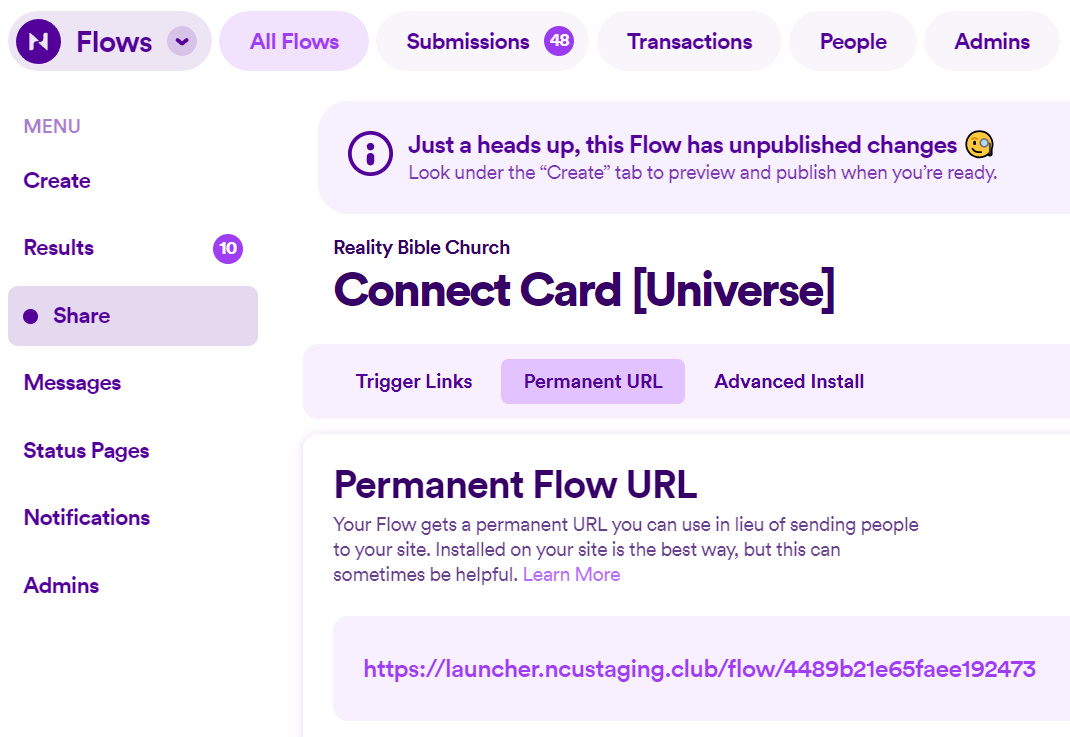This screenshot has height=737, width=1070.
Task: Click the Submissions count badge showing 48
Action: point(561,41)
